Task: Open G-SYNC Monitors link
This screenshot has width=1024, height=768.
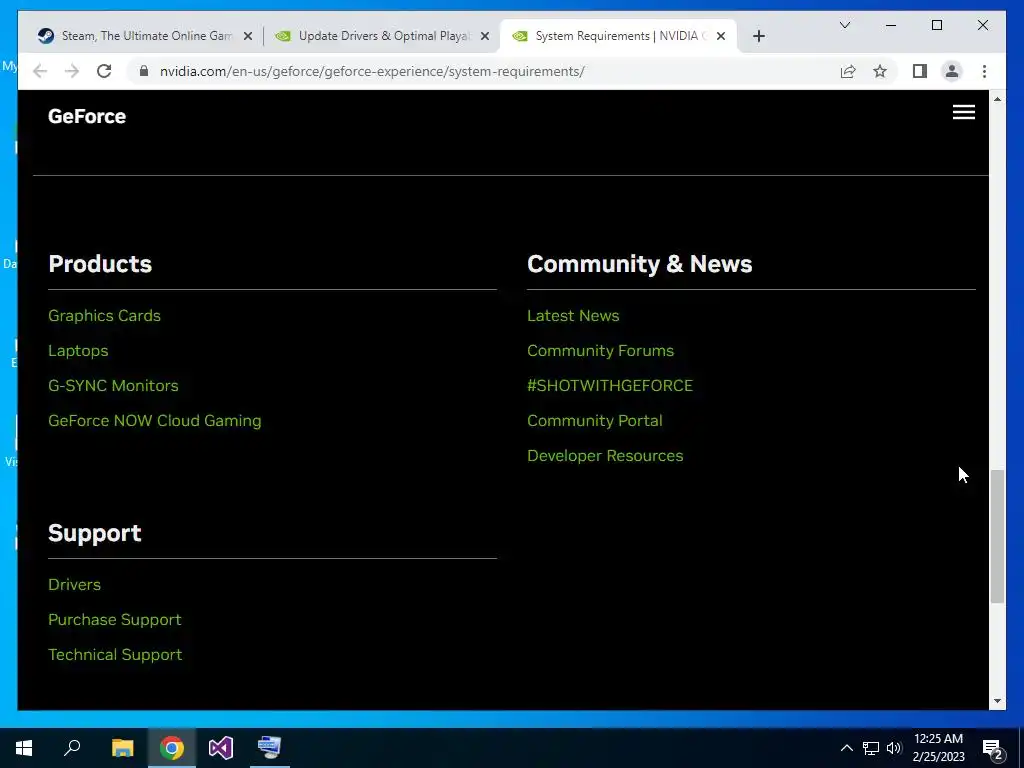Action: 113,385
